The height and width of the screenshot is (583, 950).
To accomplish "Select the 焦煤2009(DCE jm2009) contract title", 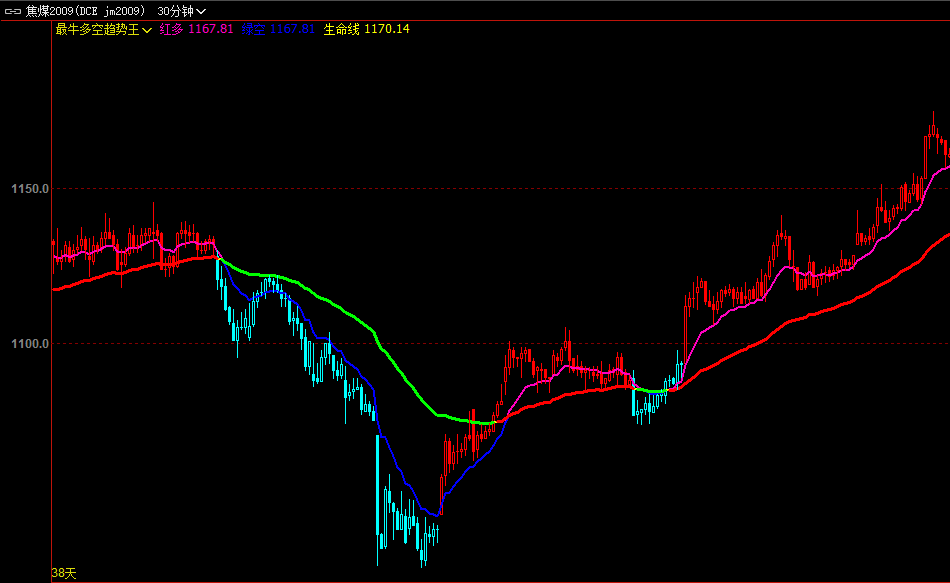I will pos(85,10).
